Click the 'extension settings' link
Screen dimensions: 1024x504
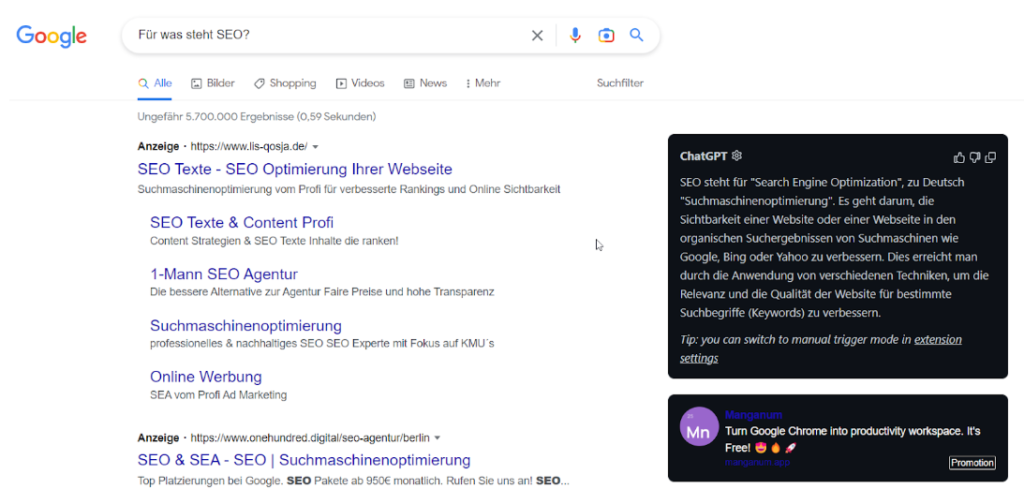[821, 349]
